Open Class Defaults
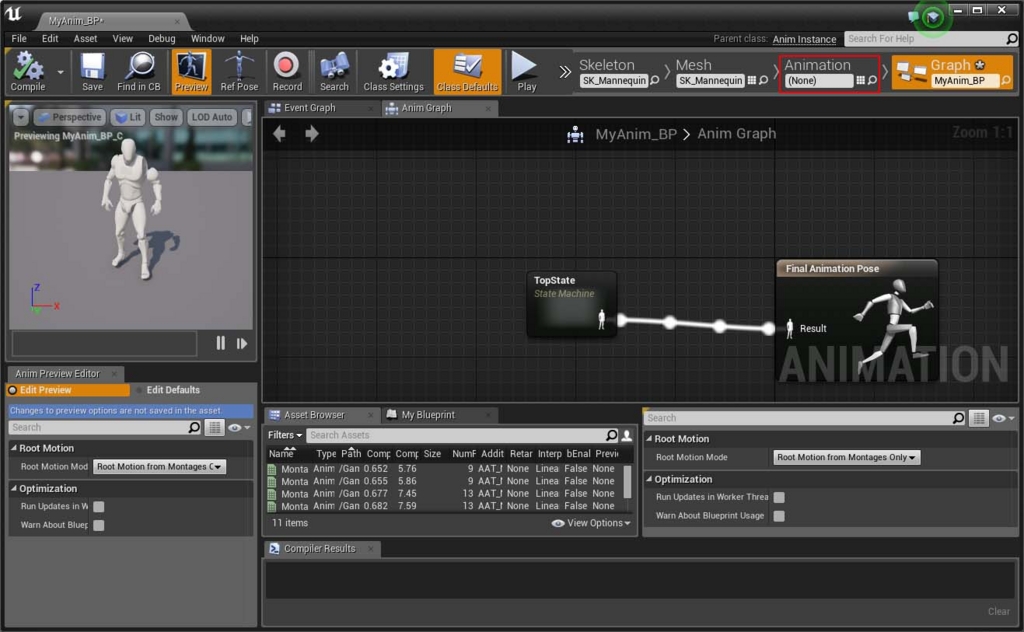The image size is (1024, 632). (x=467, y=72)
